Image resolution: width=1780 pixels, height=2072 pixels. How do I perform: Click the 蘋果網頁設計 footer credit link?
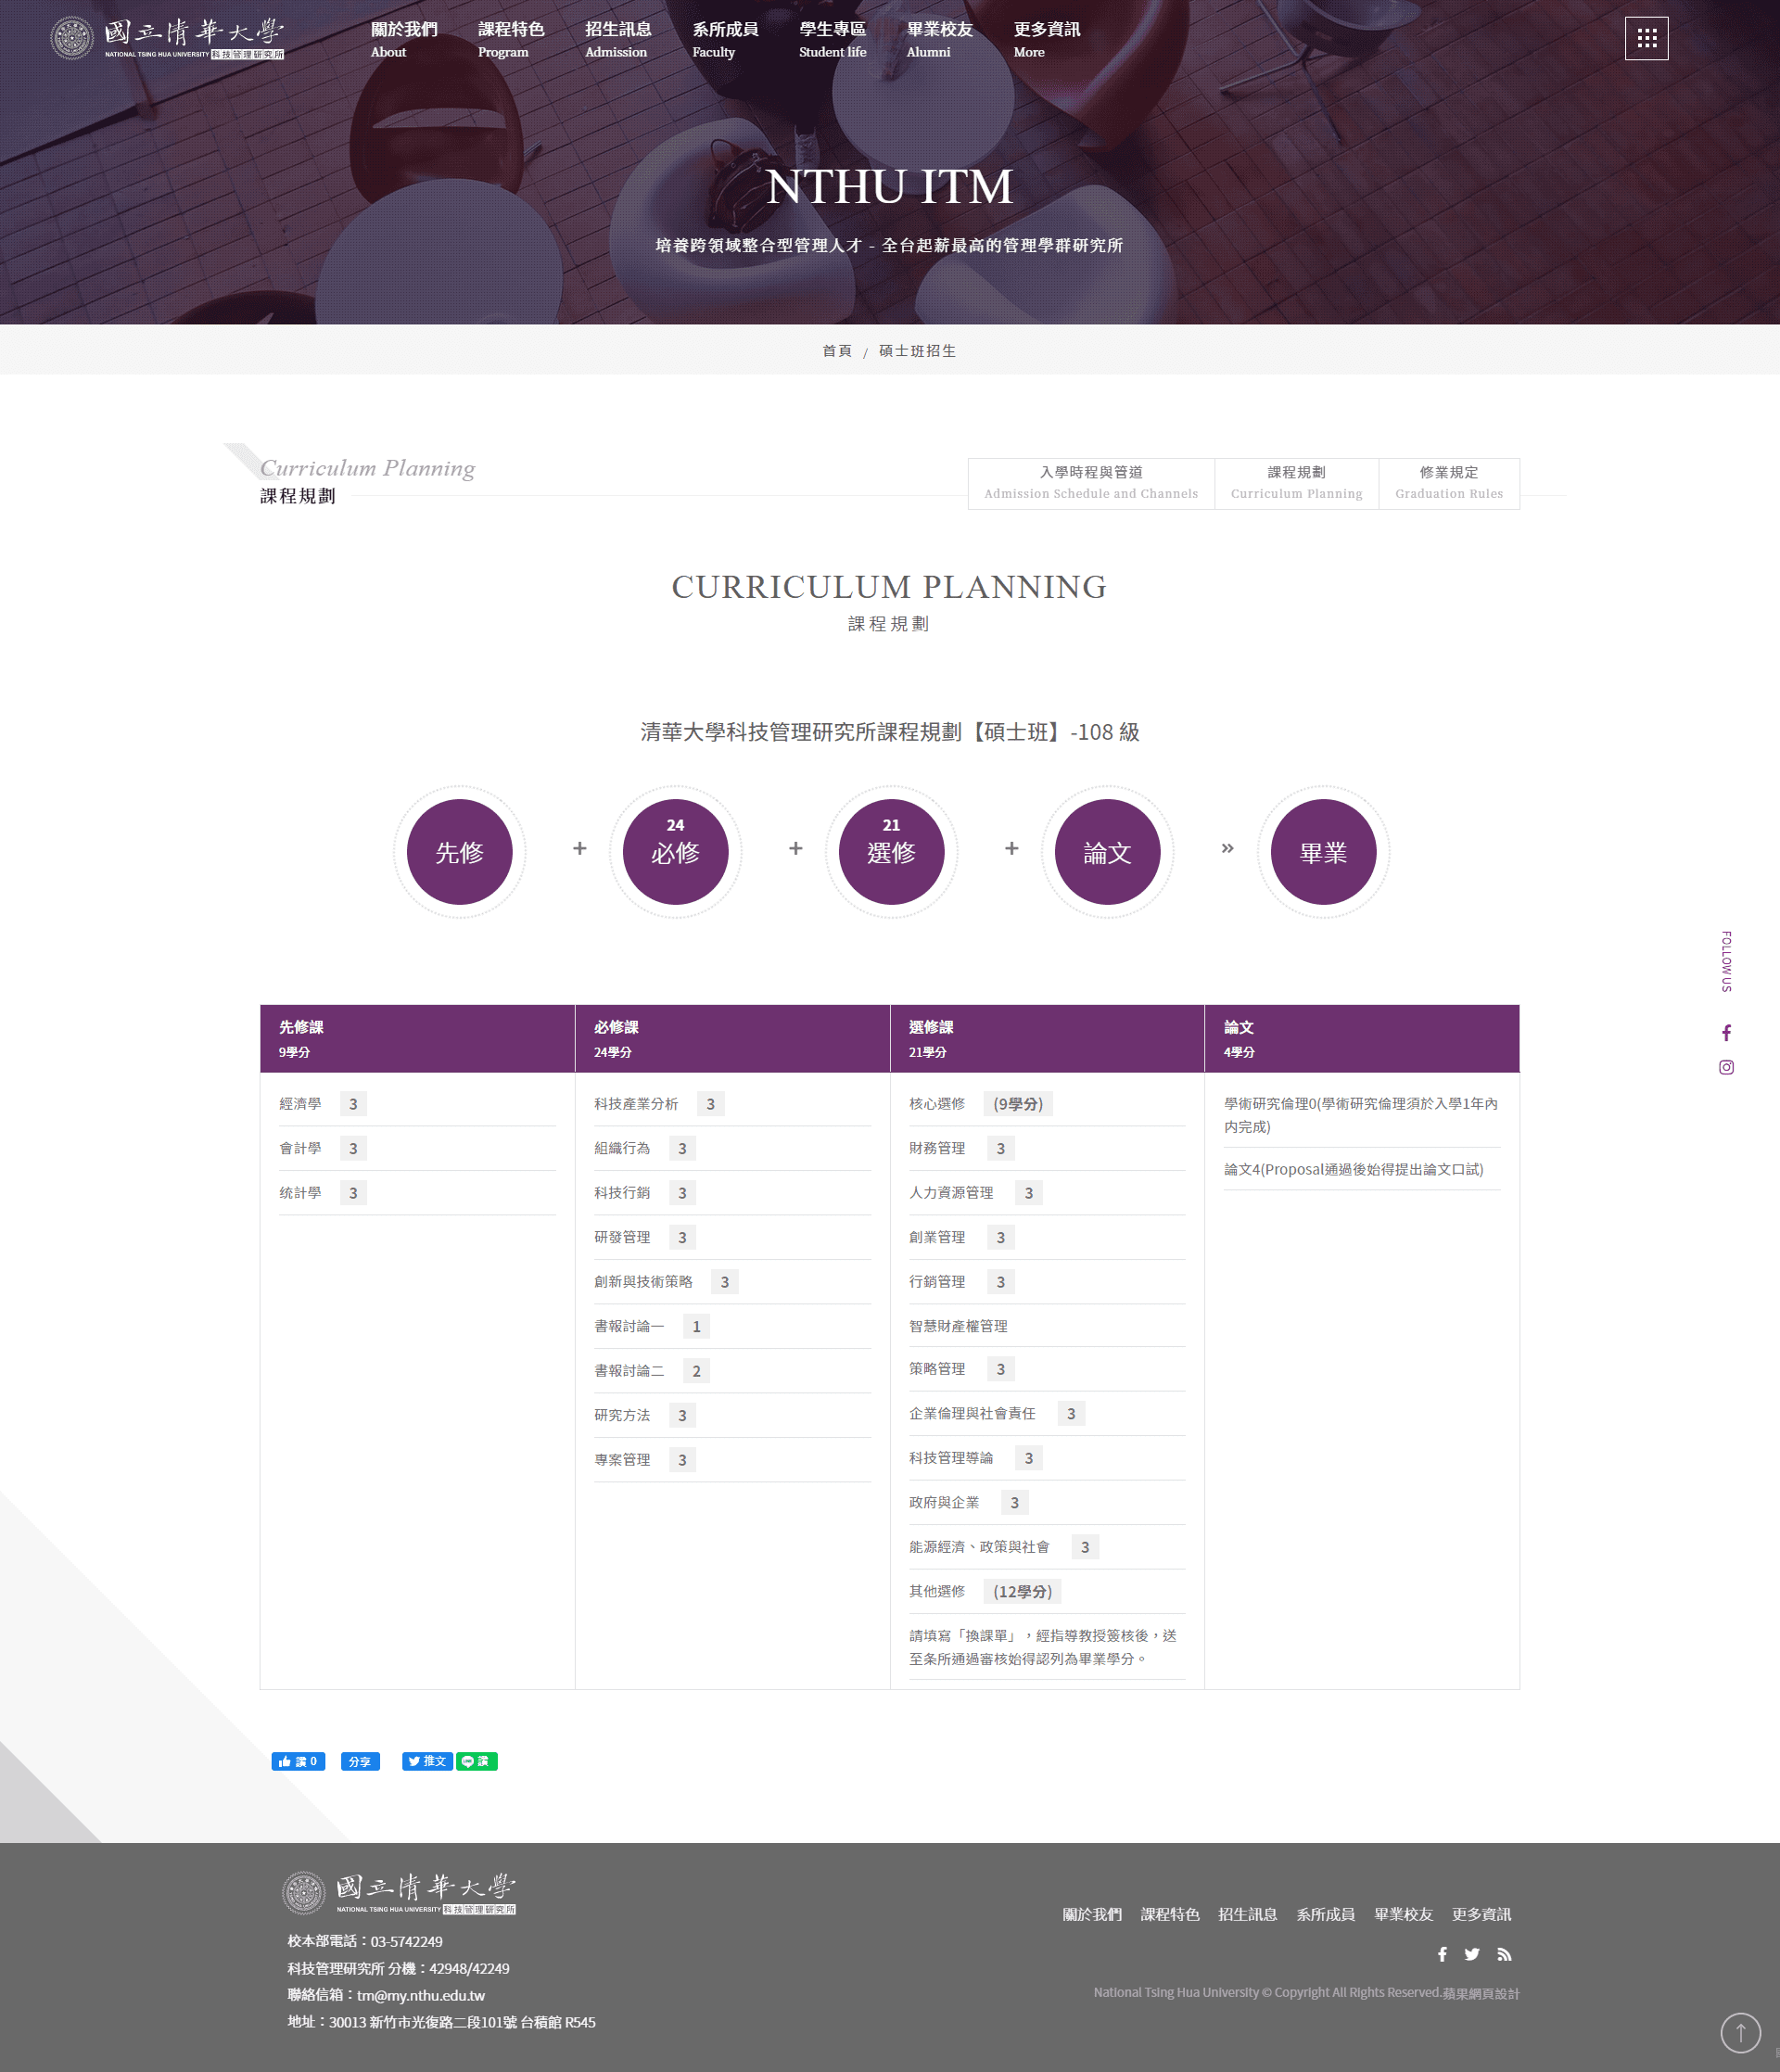click(1481, 1993)
